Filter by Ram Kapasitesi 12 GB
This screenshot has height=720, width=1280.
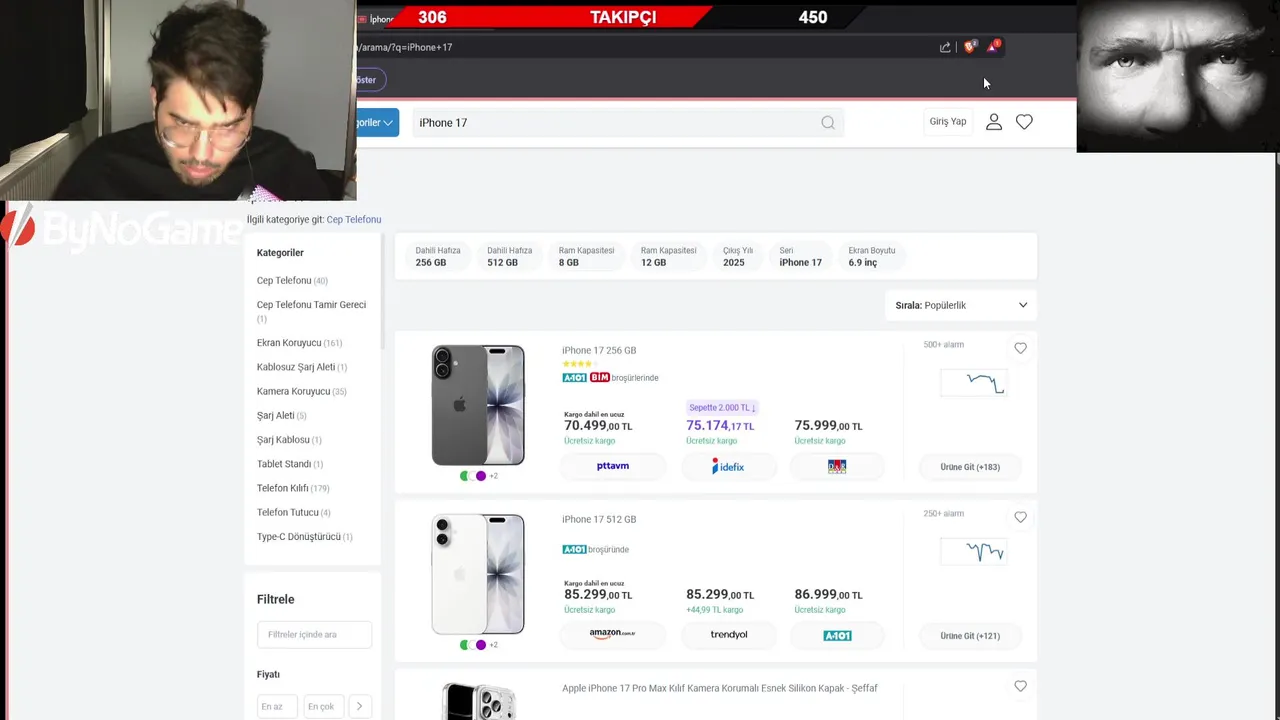pos(668,257)
